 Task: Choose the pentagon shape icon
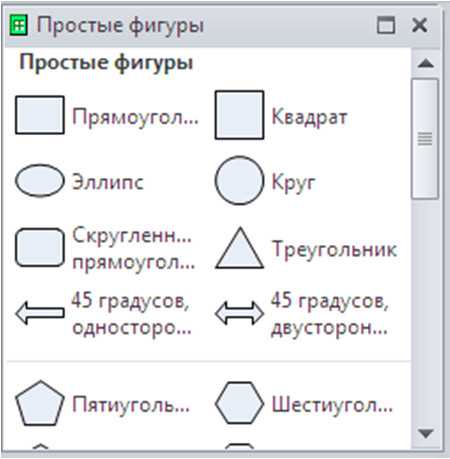(40, 403)
